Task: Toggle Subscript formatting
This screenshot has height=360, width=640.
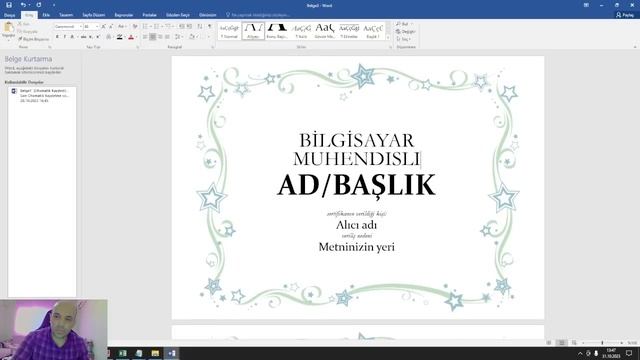Action: [91, 37]
